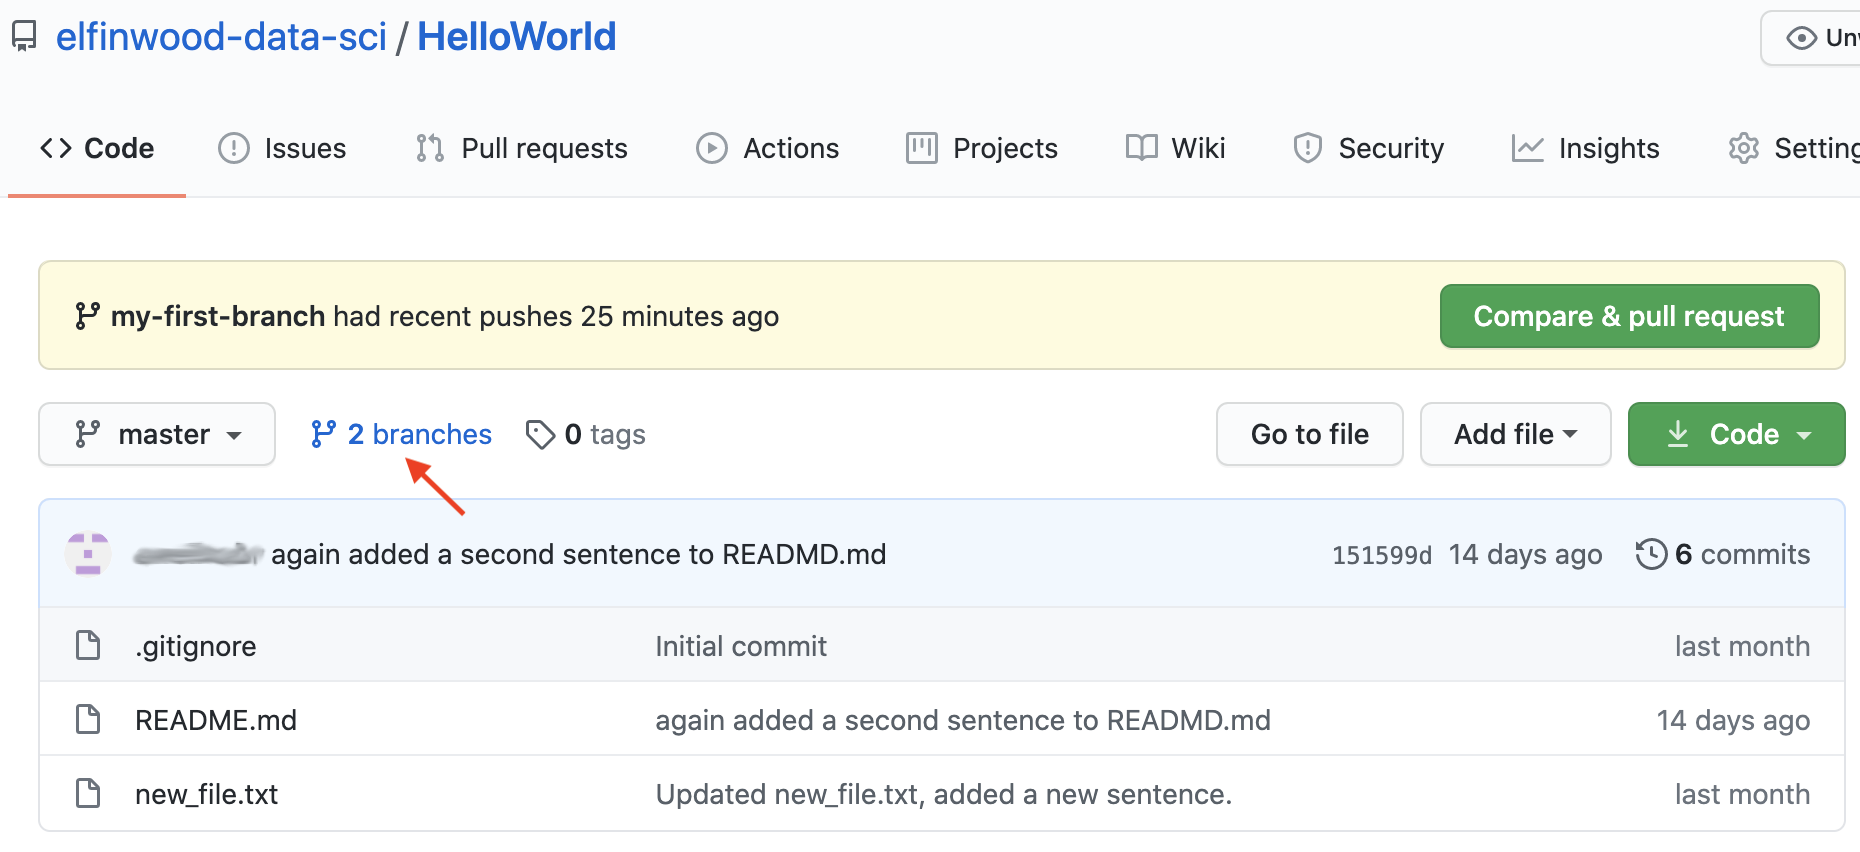Click the repository book icon beside elfinwood-data-sci

point(24,37)
